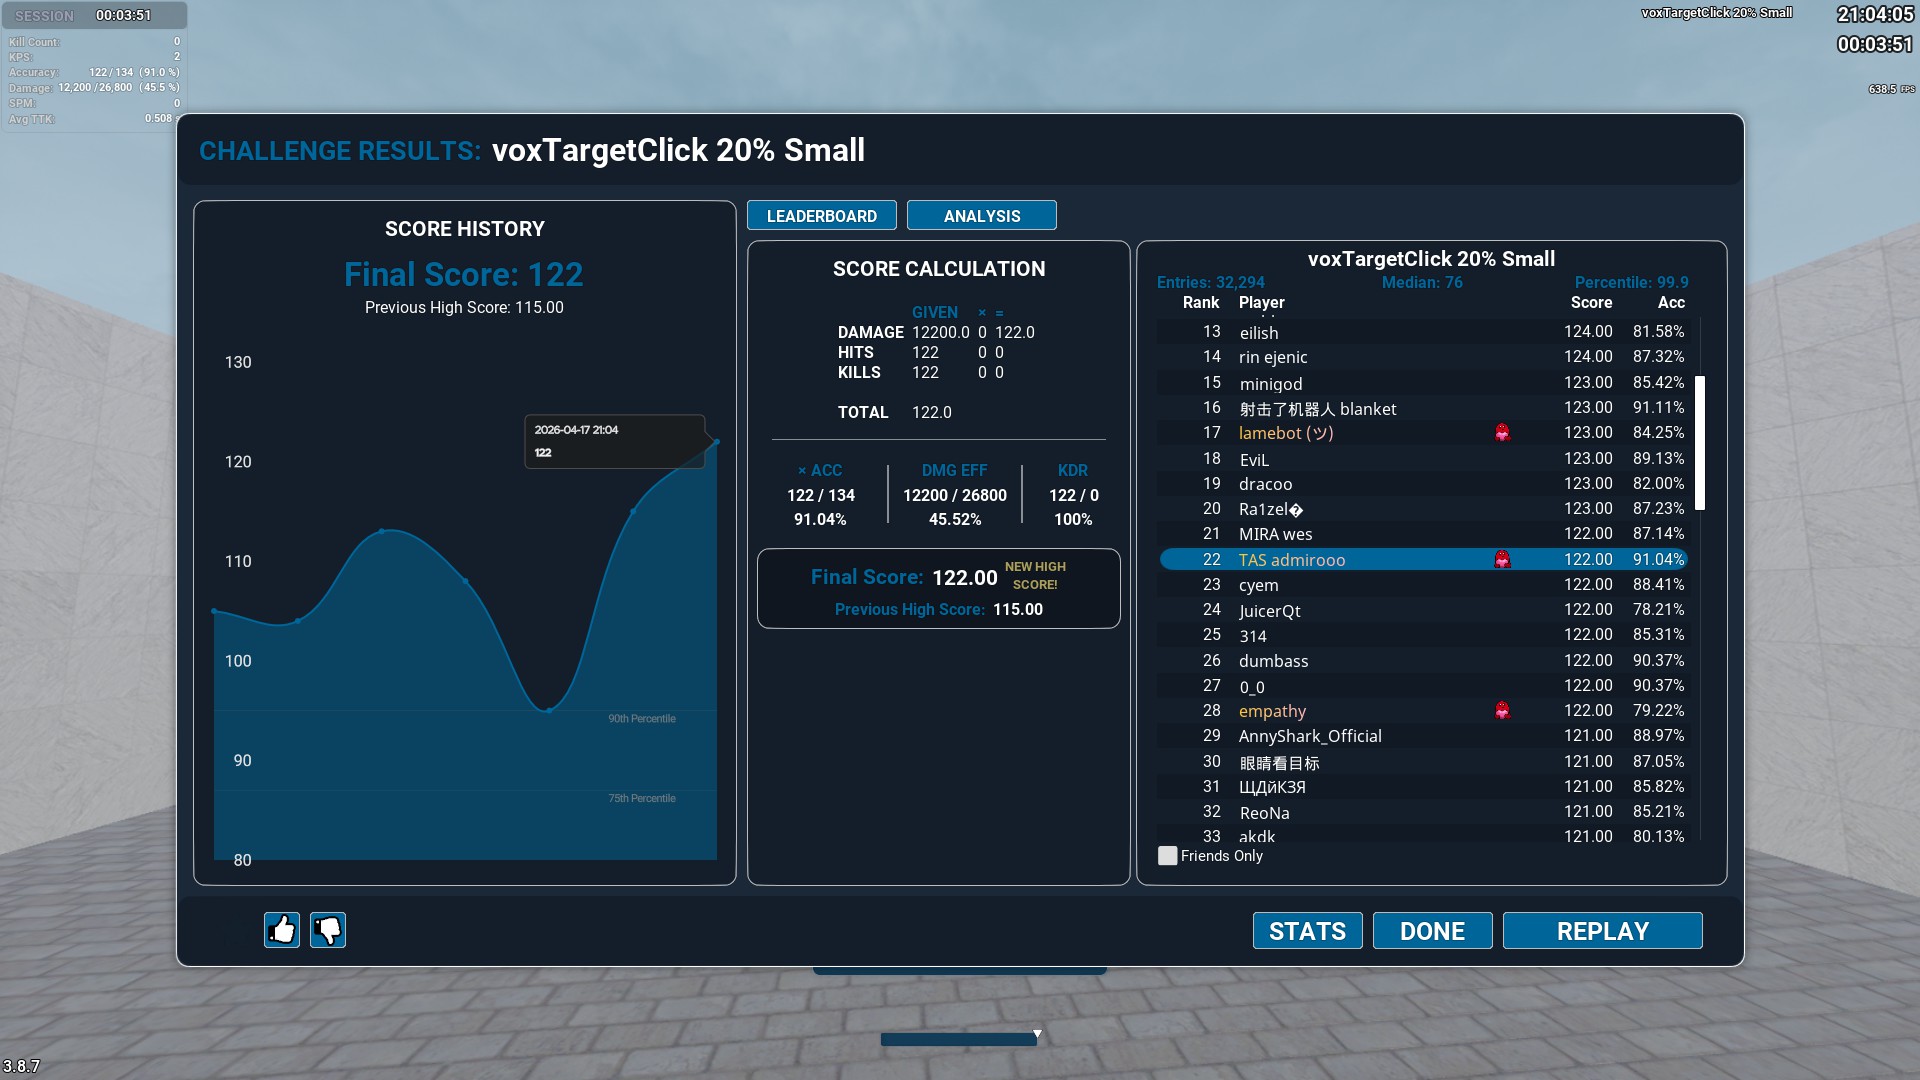This screenshot has height=1080, width=1920.
Task: Click the leaderboard vertical scrollbar
Action: [1700, 442]
